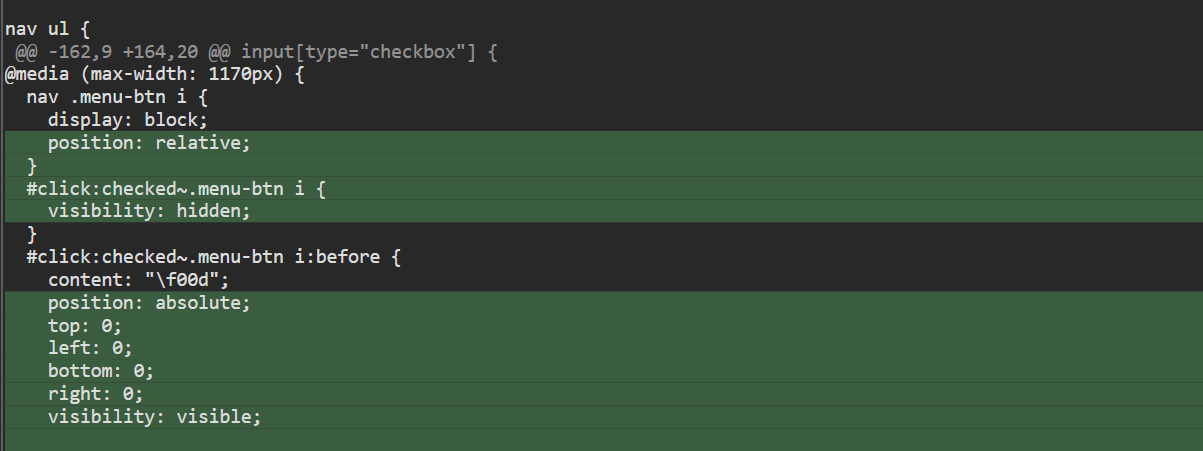1203x451 pixels.
Task: Select the 'visibility: visible;' added line
Action: [154, 416]
